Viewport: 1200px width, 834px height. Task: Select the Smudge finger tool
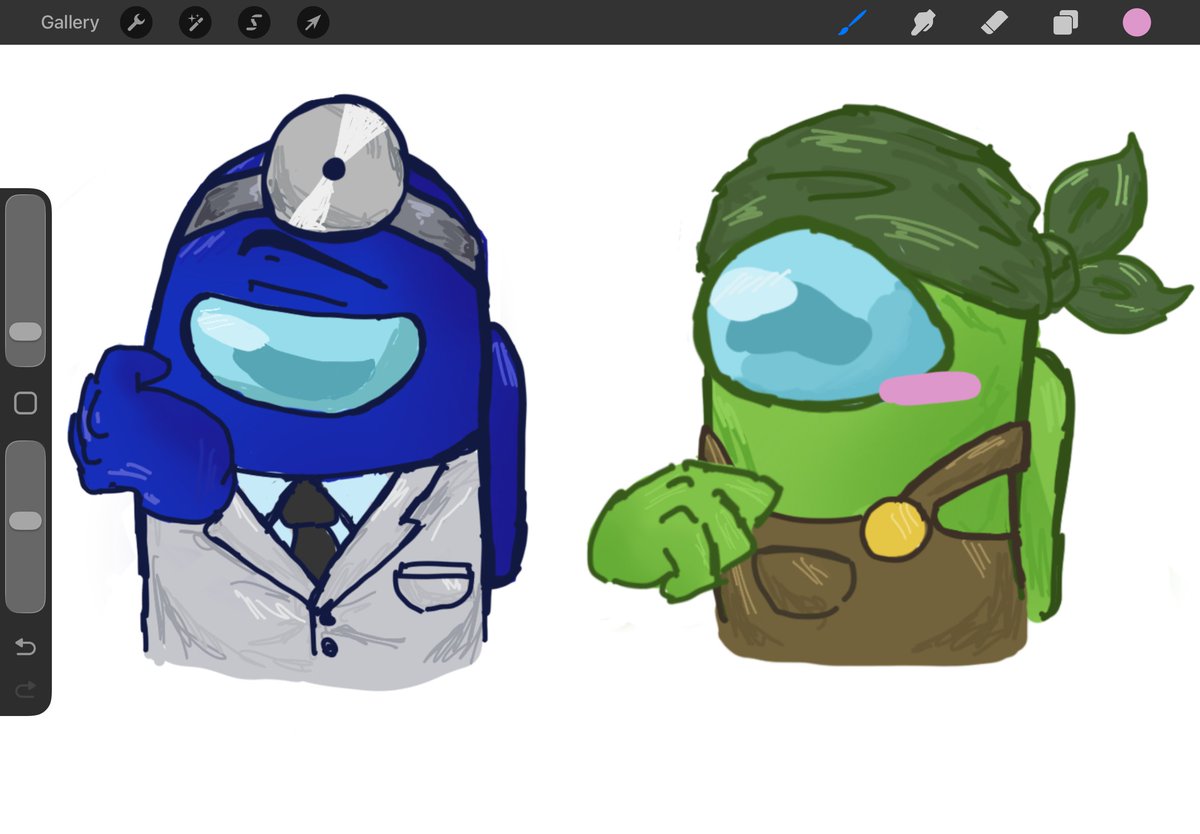point(923,22)
